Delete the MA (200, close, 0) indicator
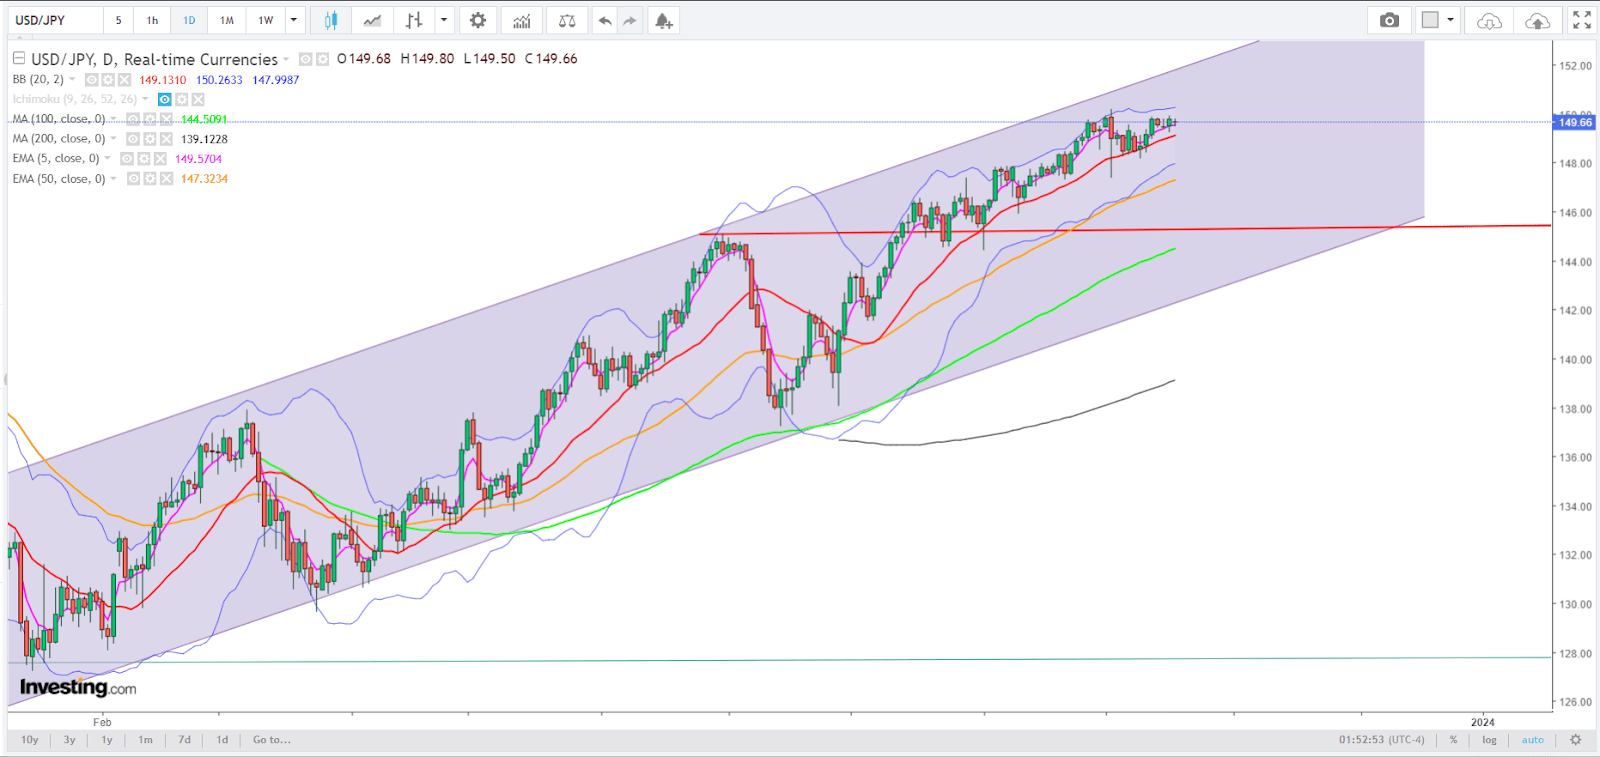 click(x=165, y=139)
